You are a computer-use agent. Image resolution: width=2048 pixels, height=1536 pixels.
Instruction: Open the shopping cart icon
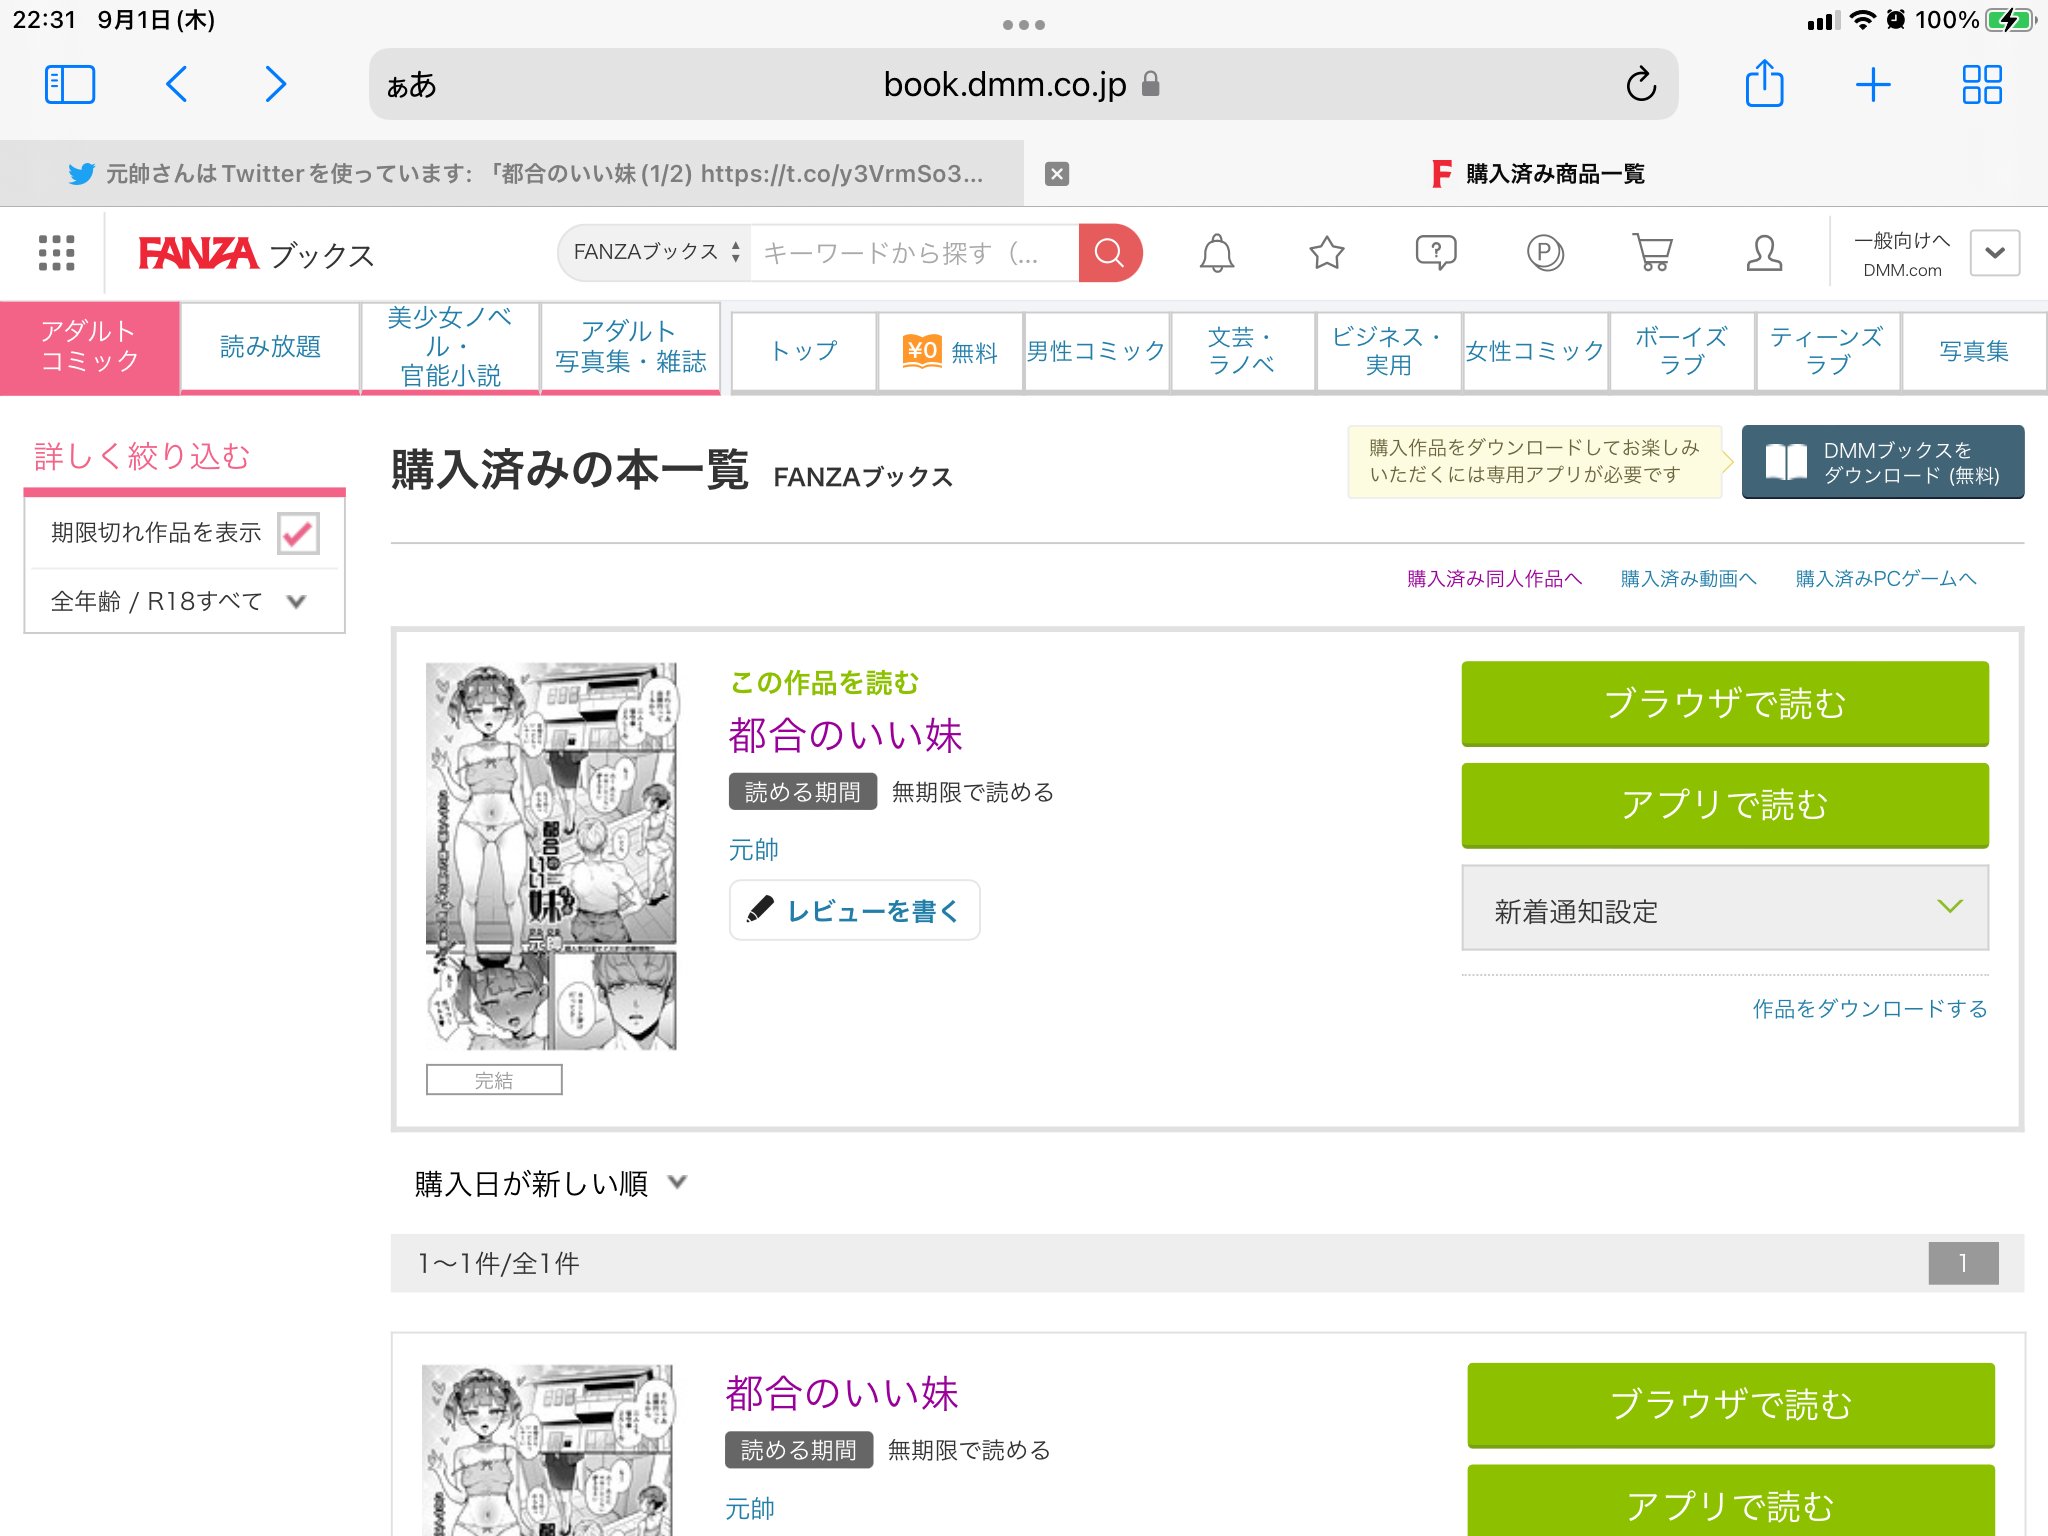(x=1653, y=253)
